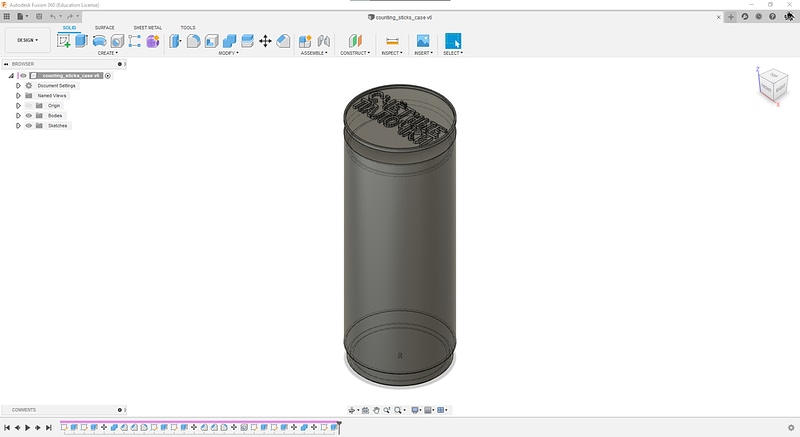Click the Save icon
800x437 pixels.
[39, 16]
